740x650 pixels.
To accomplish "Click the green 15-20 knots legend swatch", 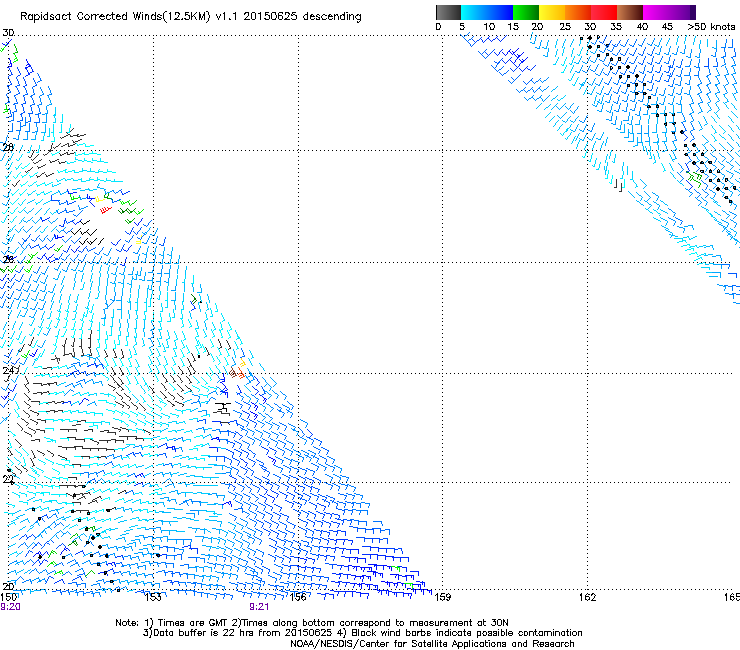I will 526,12.
